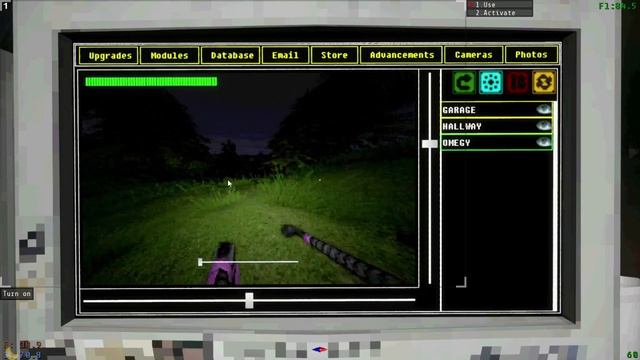Click the green signal bar on the feed
640x360 pixels.
click(151, 82)
